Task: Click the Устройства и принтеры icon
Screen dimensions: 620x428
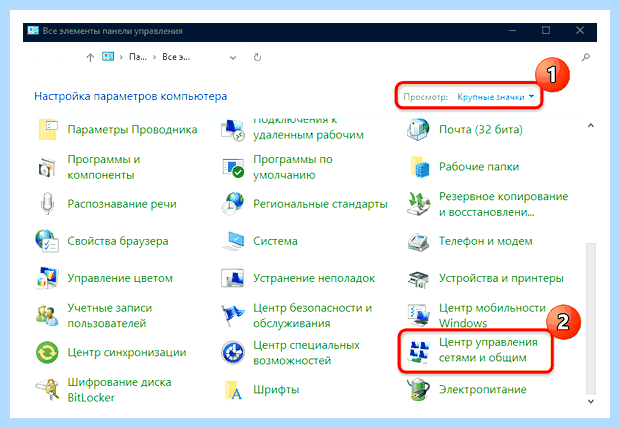Action: (418, 279)
